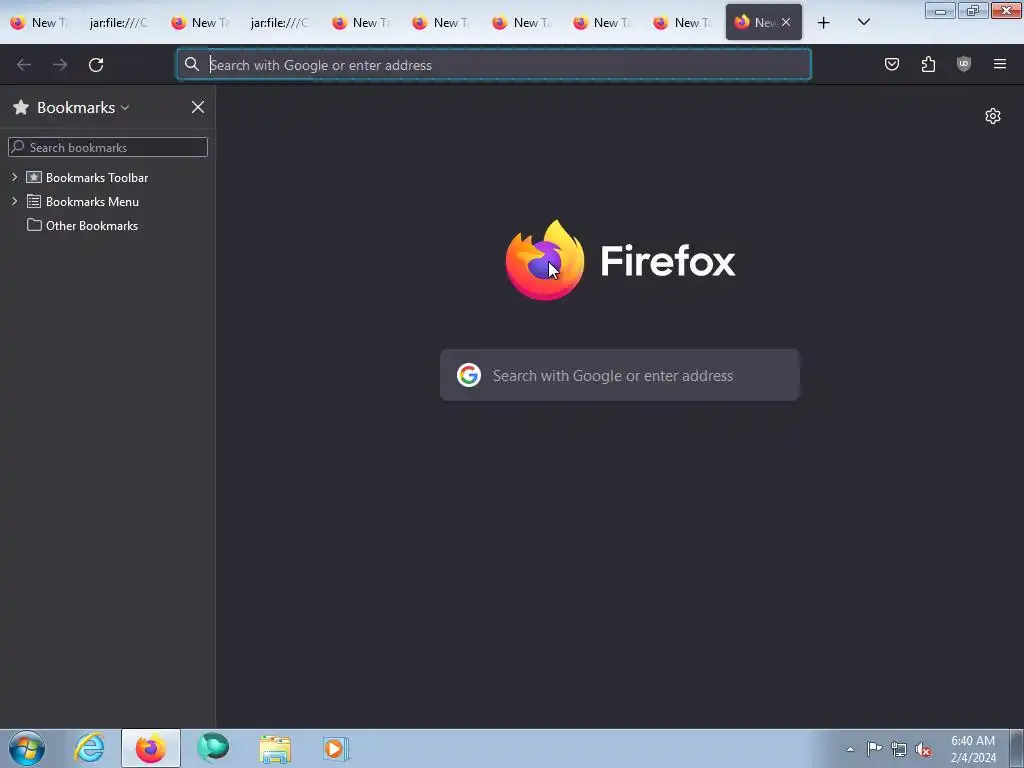Viewport: 1024px width, 768px height.
Task: Open the Windows Start orb
Action: [27, 748]
